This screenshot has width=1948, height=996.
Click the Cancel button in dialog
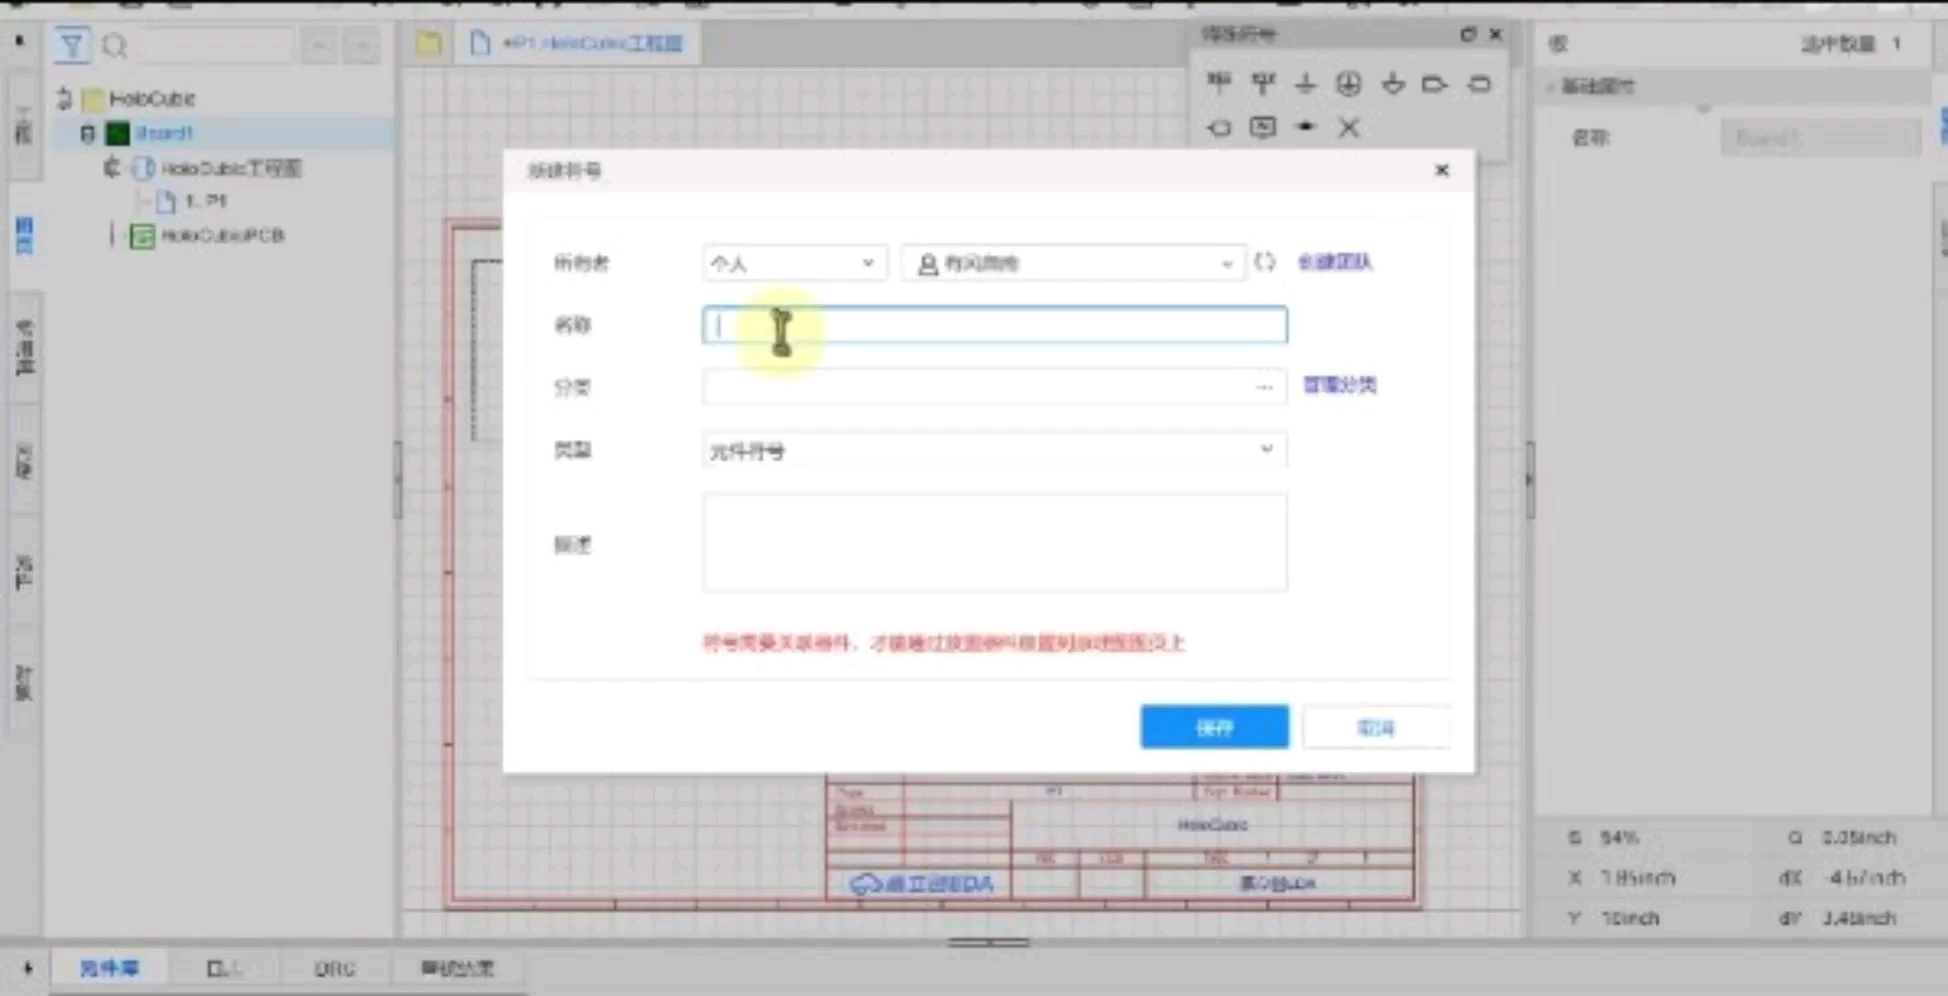point(1376,727)
